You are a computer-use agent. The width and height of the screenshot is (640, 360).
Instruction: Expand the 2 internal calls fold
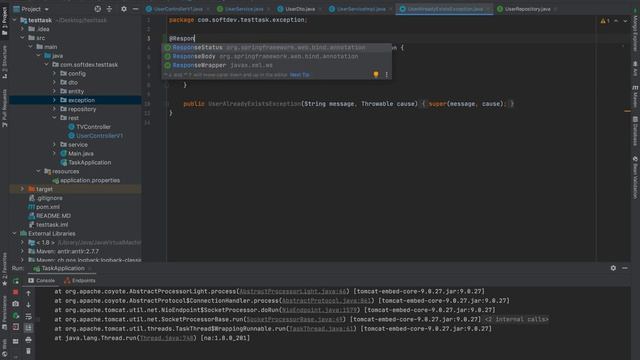tap(517, 319)
